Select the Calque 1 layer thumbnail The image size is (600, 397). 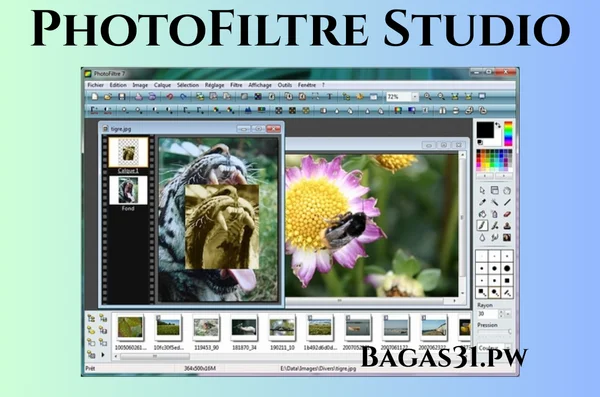[128, 152]
